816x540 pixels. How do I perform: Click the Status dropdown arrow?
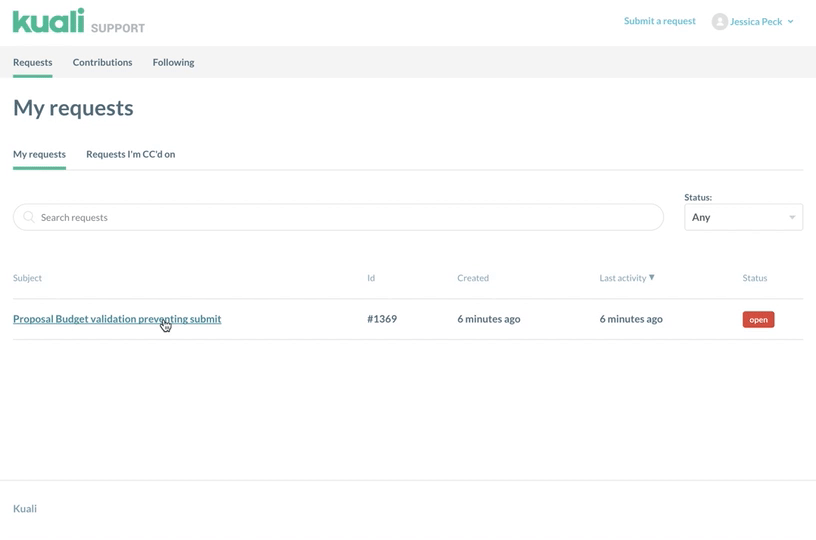click(x=792, y=217)
